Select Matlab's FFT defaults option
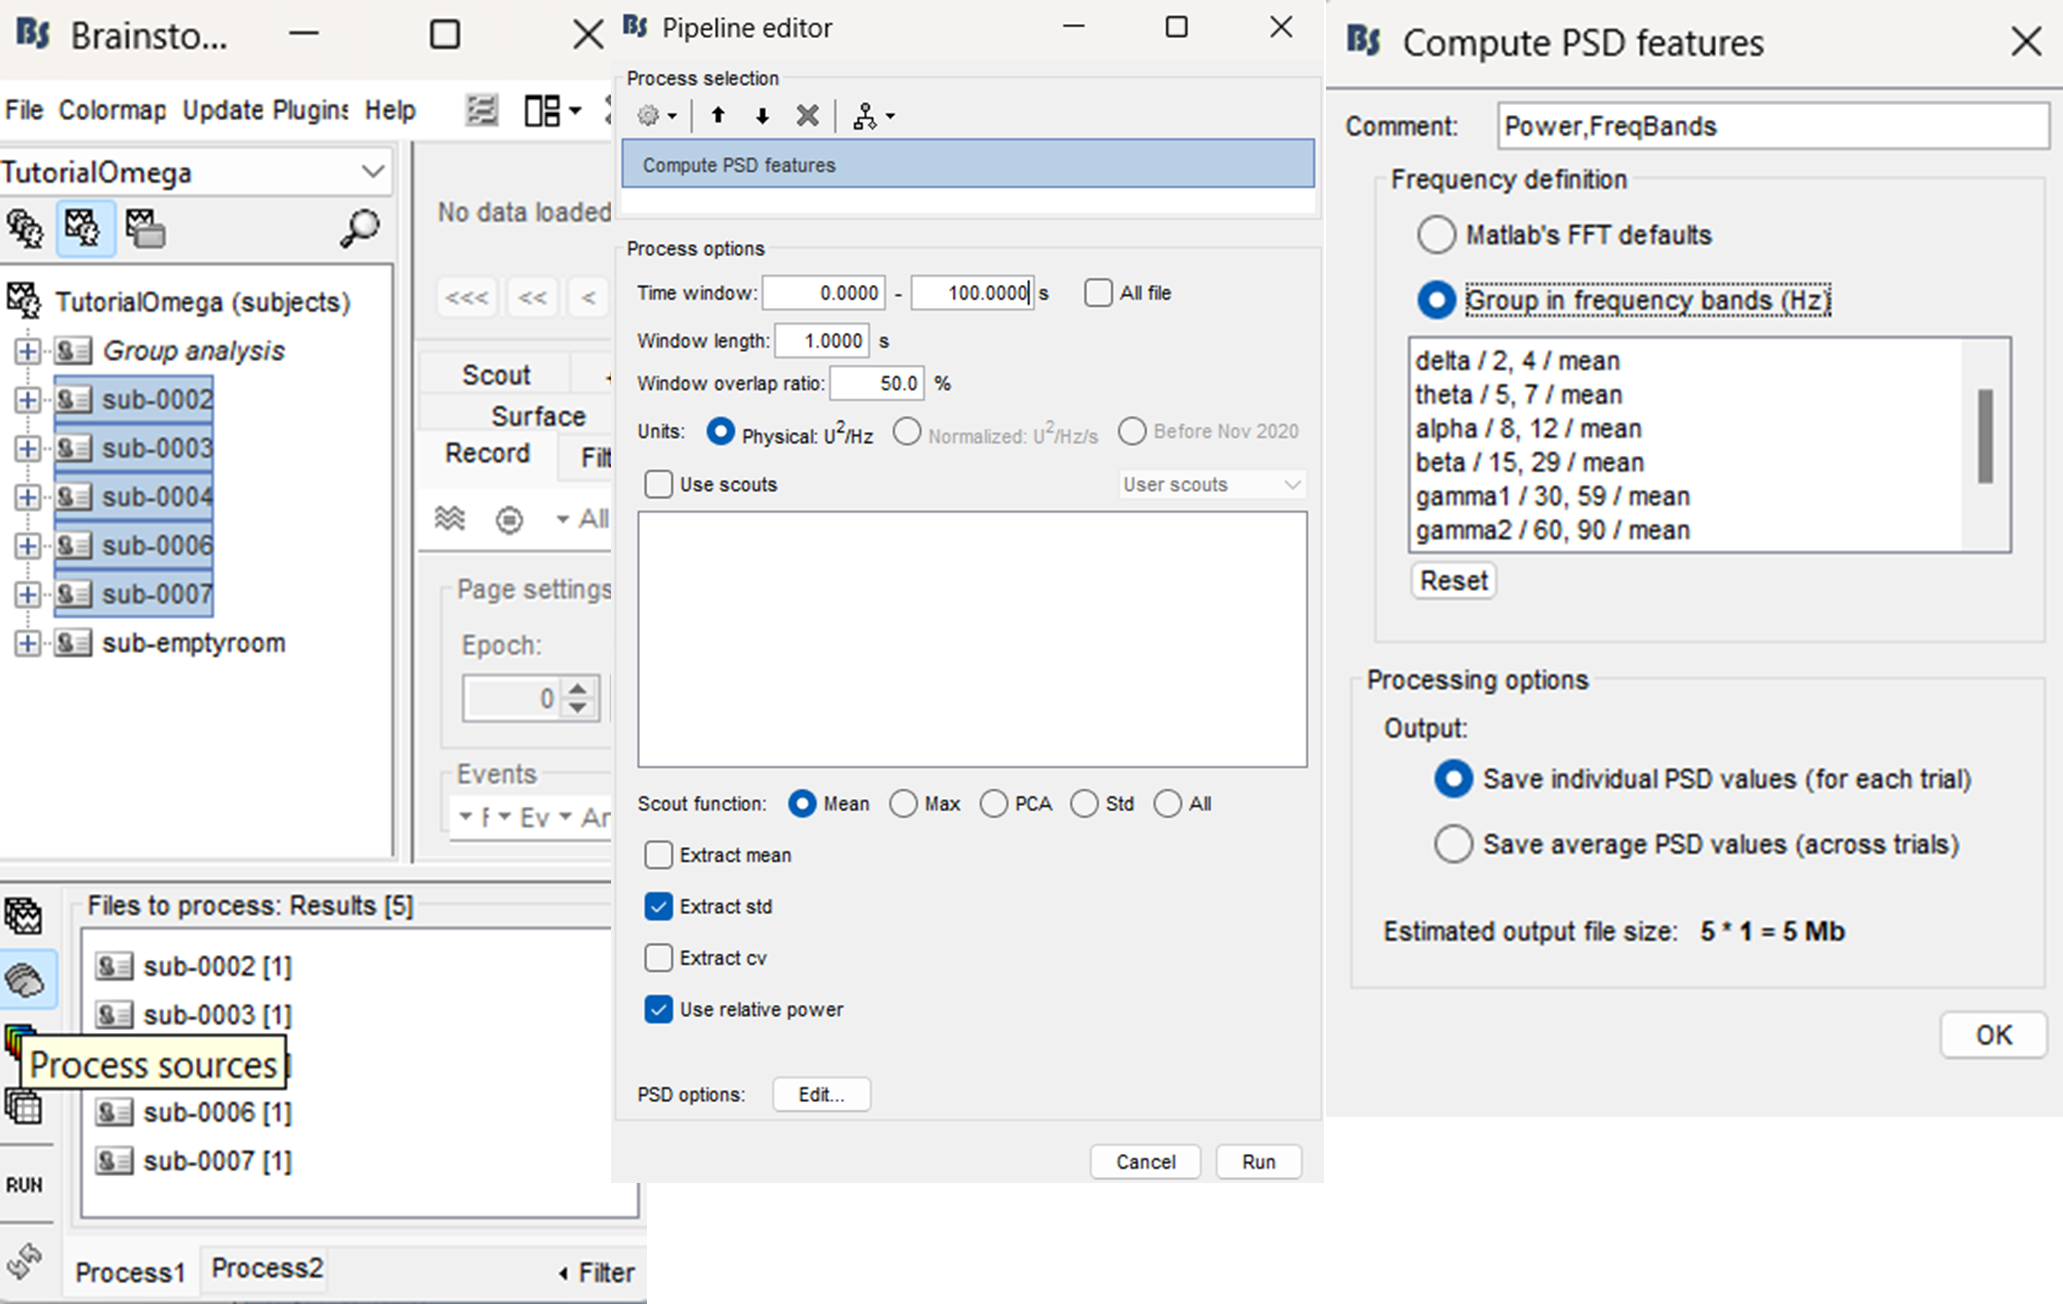Viewport: 2063px width, 1304px height. (x=1437, y=235)
